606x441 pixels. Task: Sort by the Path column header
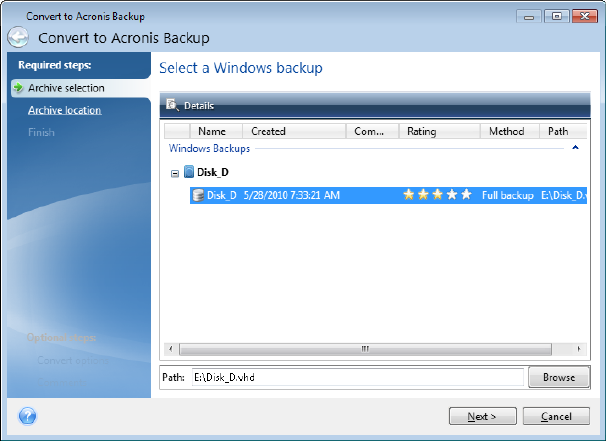tap(563, 131)
